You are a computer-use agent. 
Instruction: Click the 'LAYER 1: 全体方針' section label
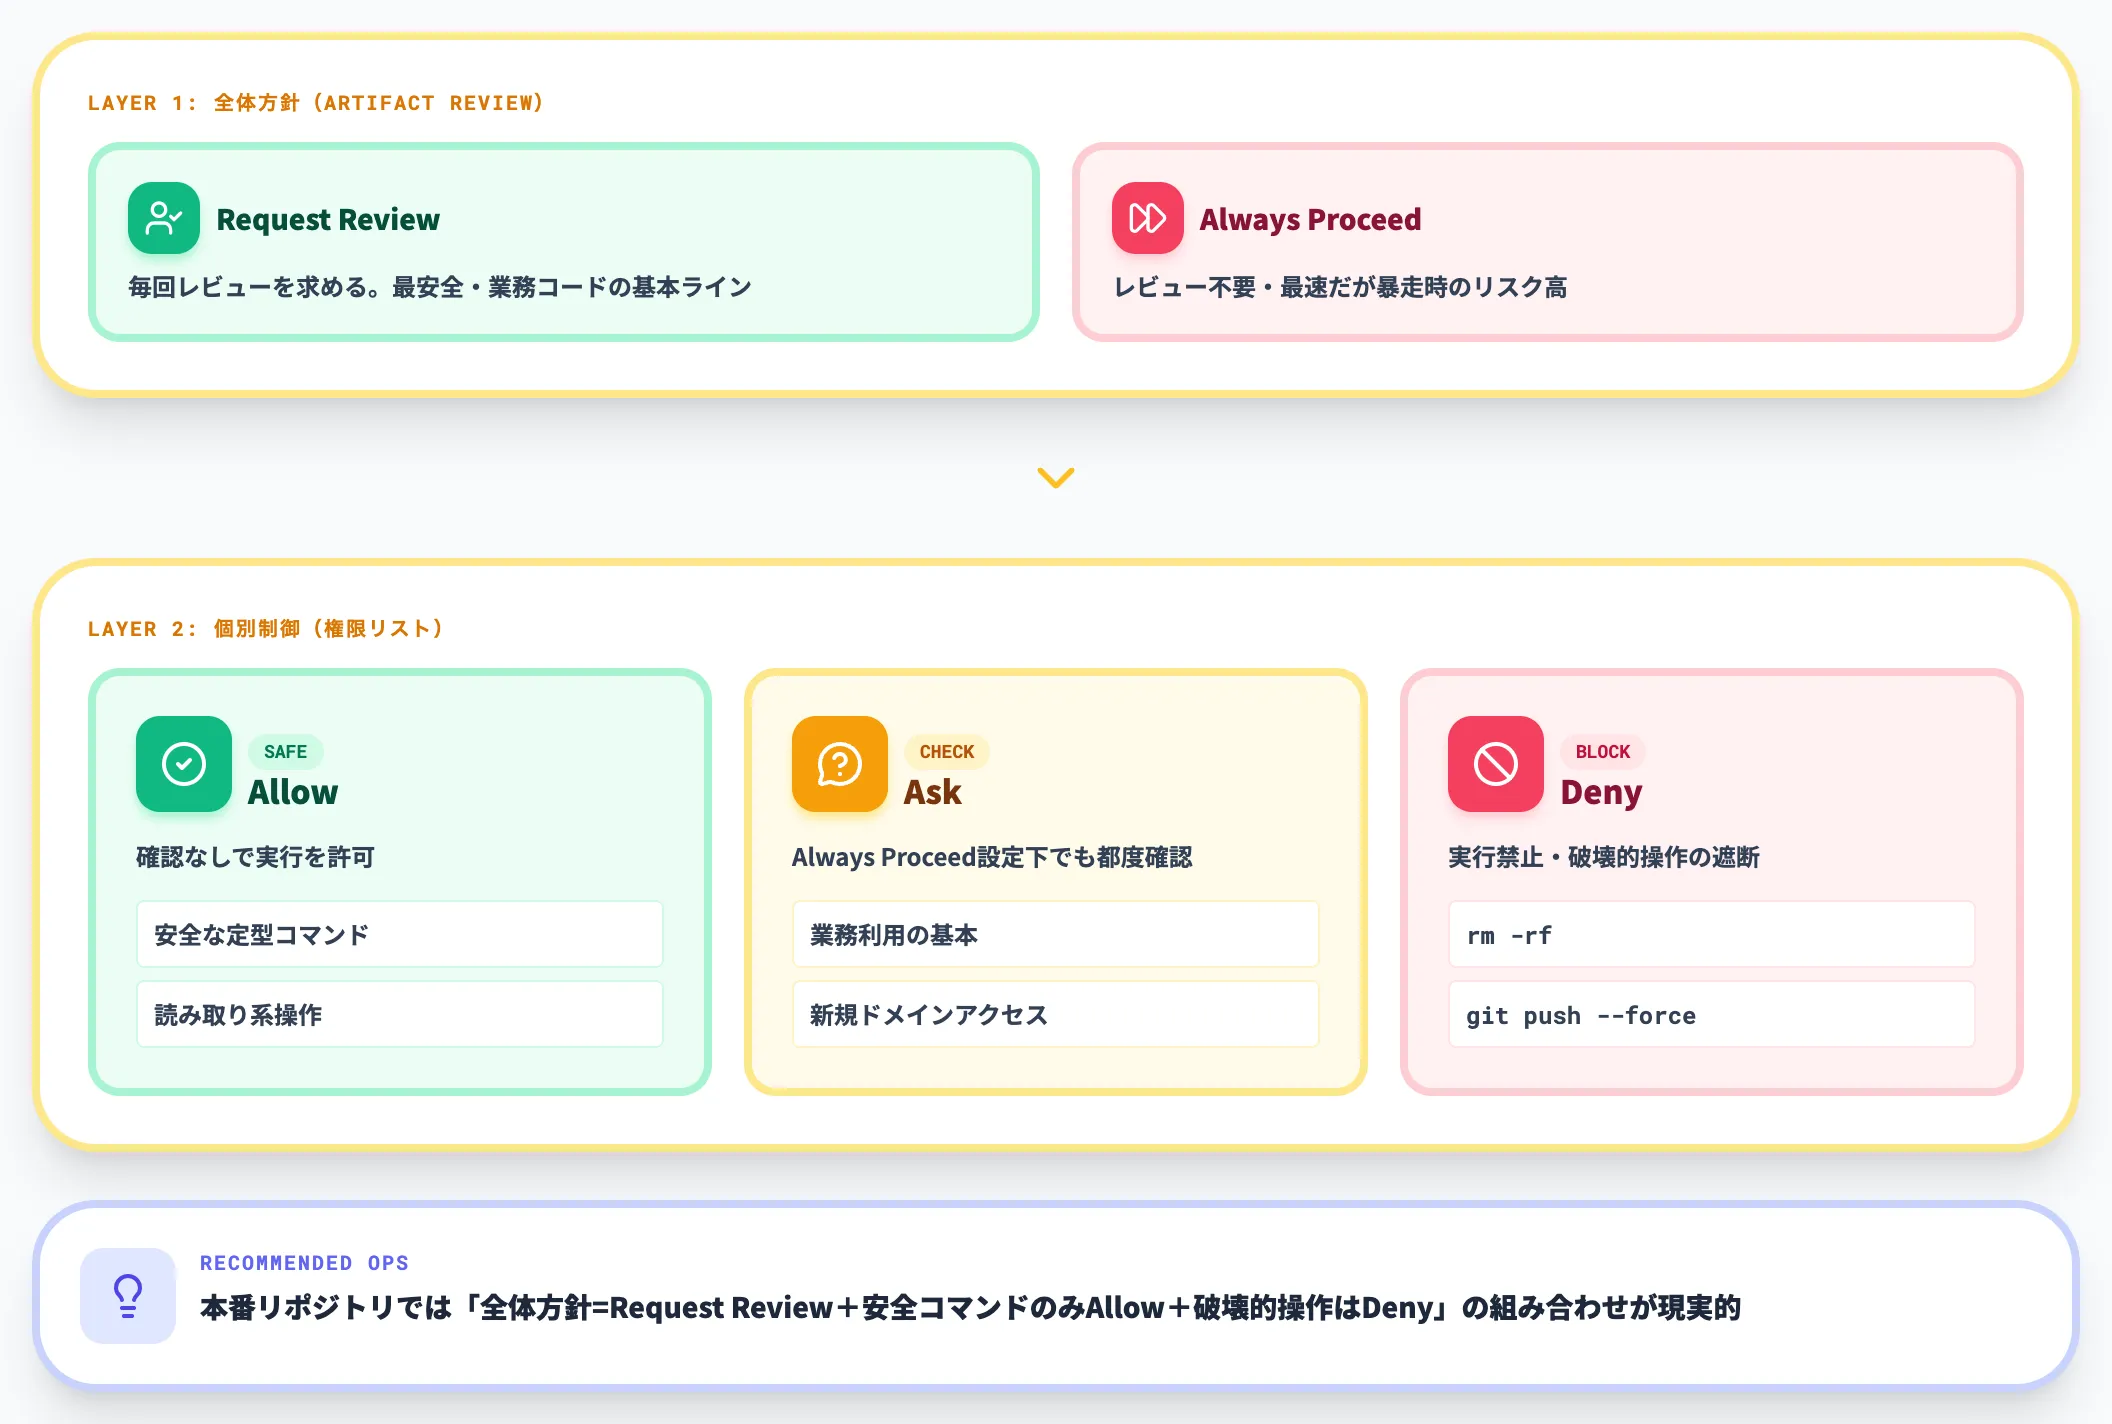point(316,103)
